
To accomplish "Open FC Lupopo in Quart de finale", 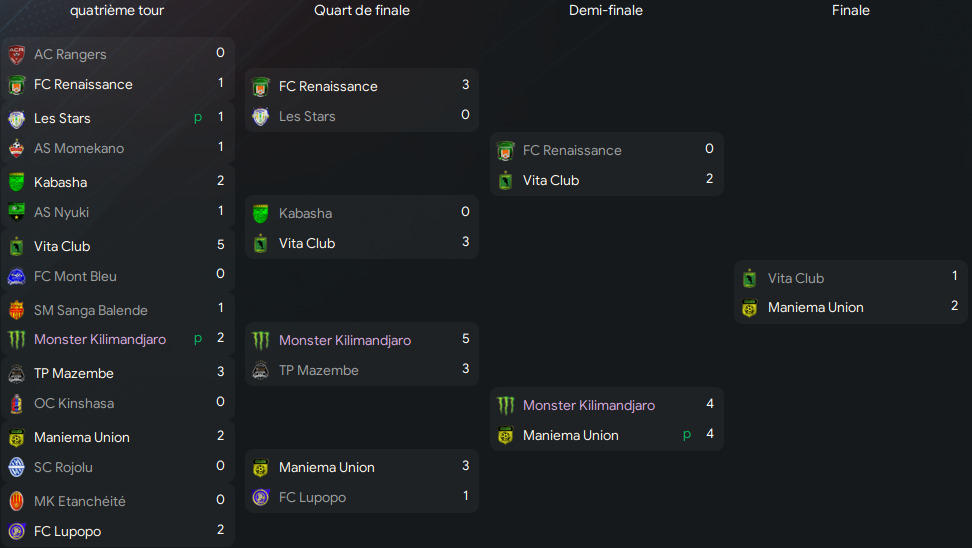I will [x=312, y=497].
